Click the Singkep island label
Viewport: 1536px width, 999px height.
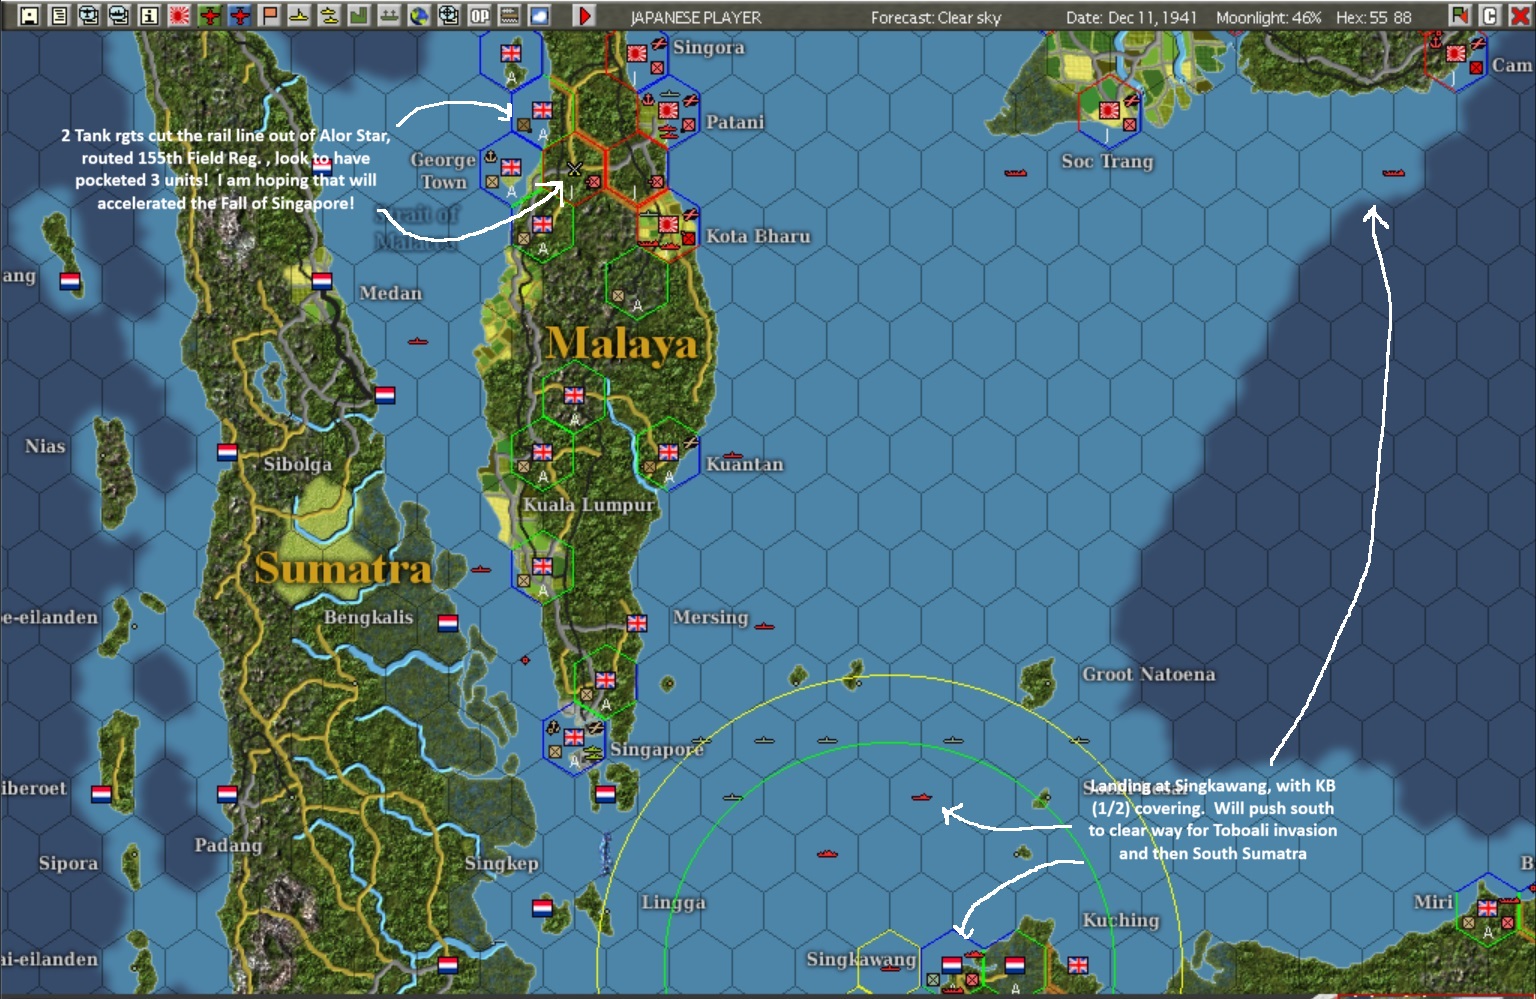[501, 863]
